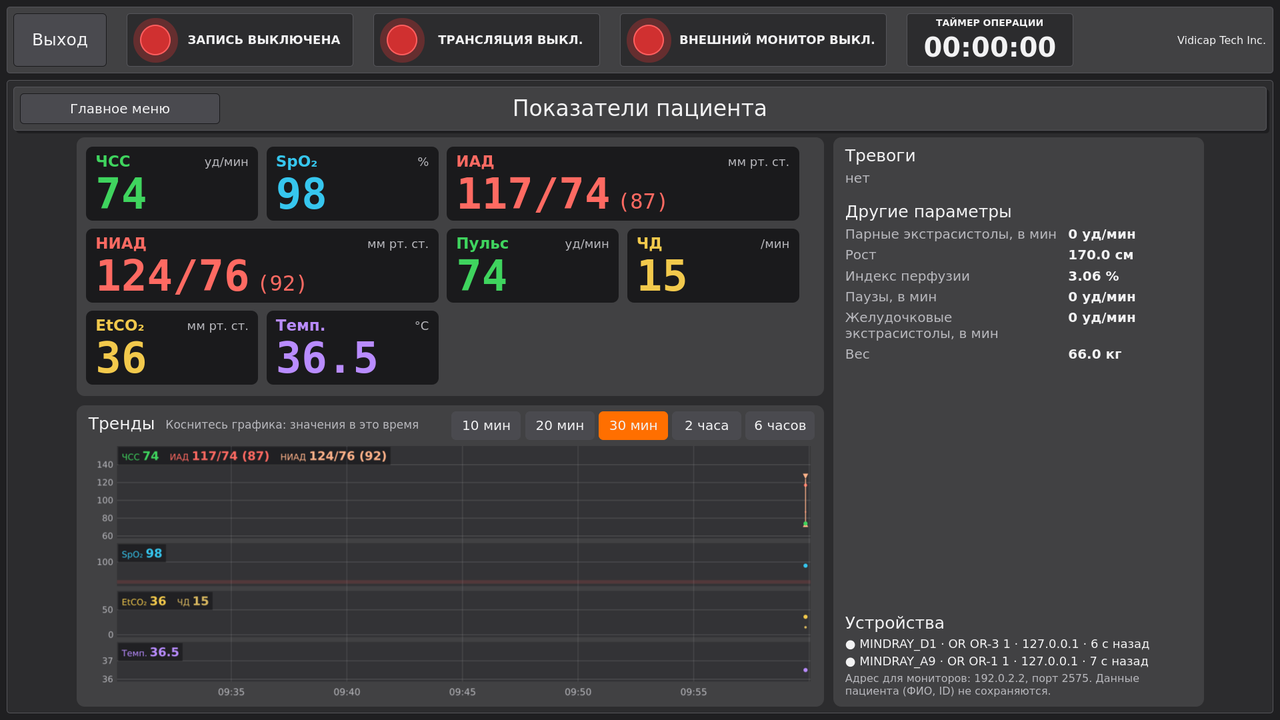1280x720 pixels.
Task: Click the 'Паузы, в мин' row label
Action: [893, 297]
